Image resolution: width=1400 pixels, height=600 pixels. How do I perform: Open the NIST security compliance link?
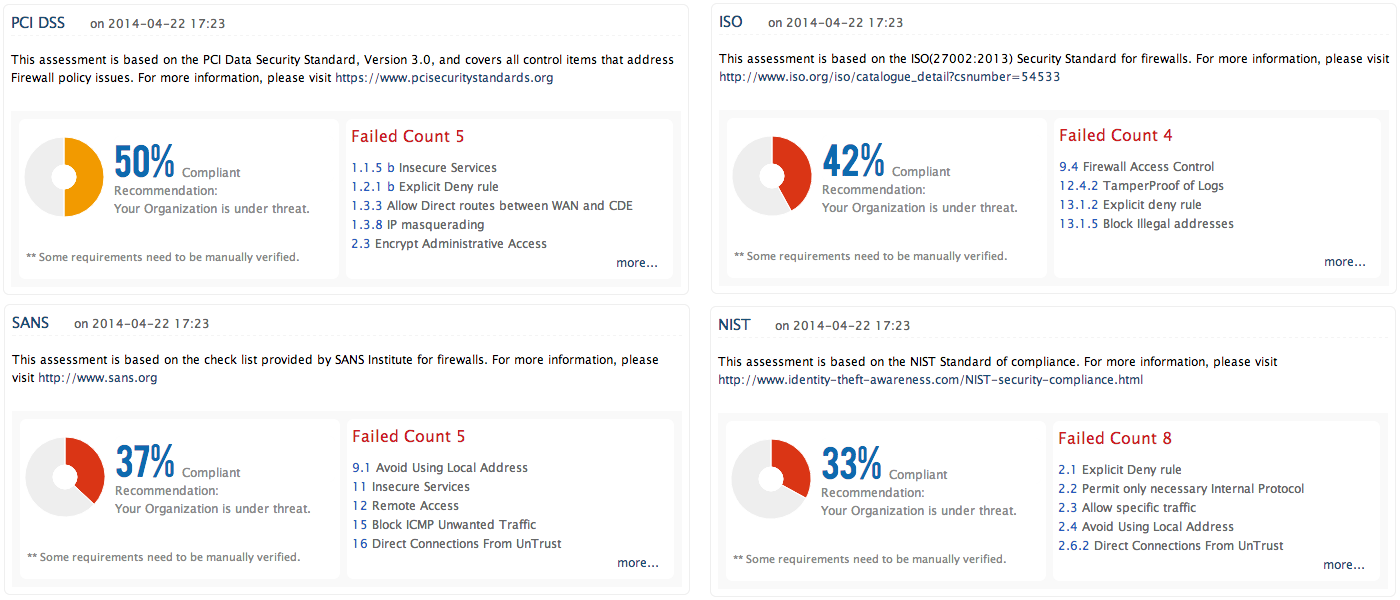click(x=930, y=380)
